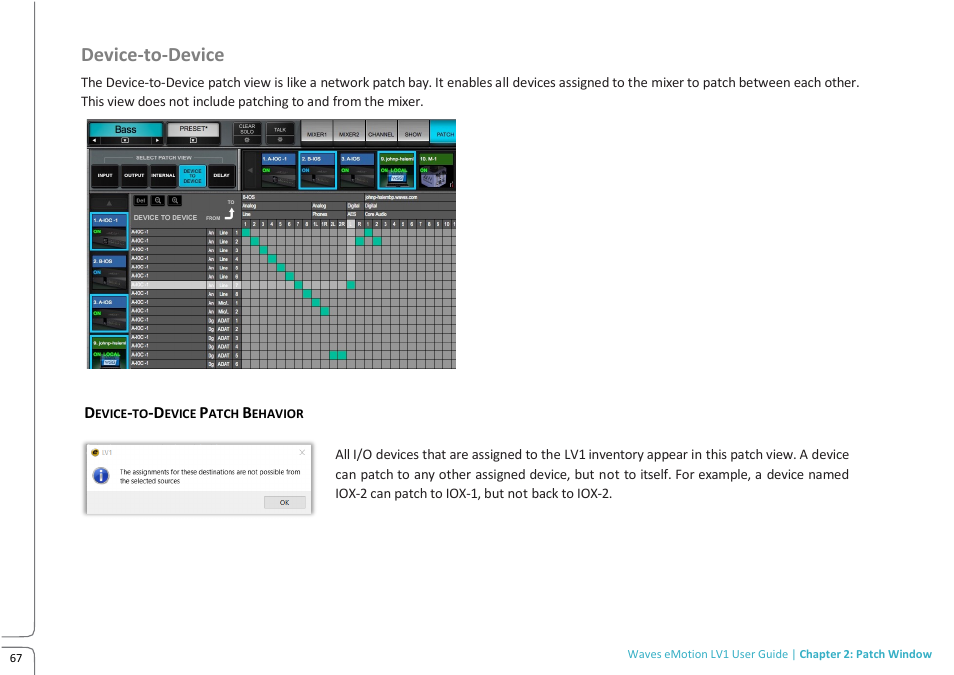Viewport: 954px width, 675px height.
Task: Toggle patch from ADAT 5 to Phones 2L
Action: tap(333, 355)
